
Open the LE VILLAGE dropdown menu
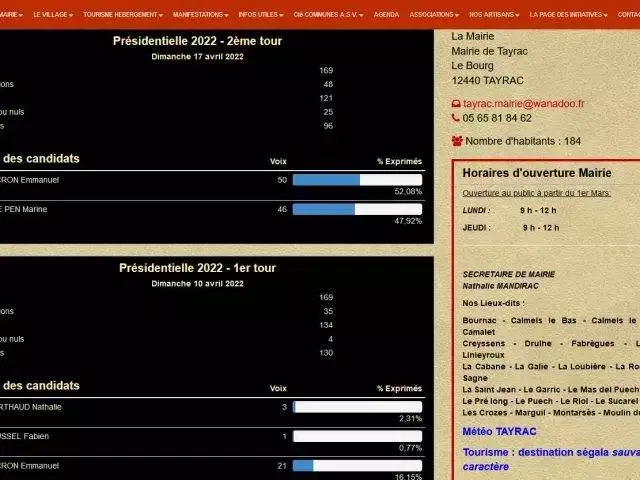[53, 15]
